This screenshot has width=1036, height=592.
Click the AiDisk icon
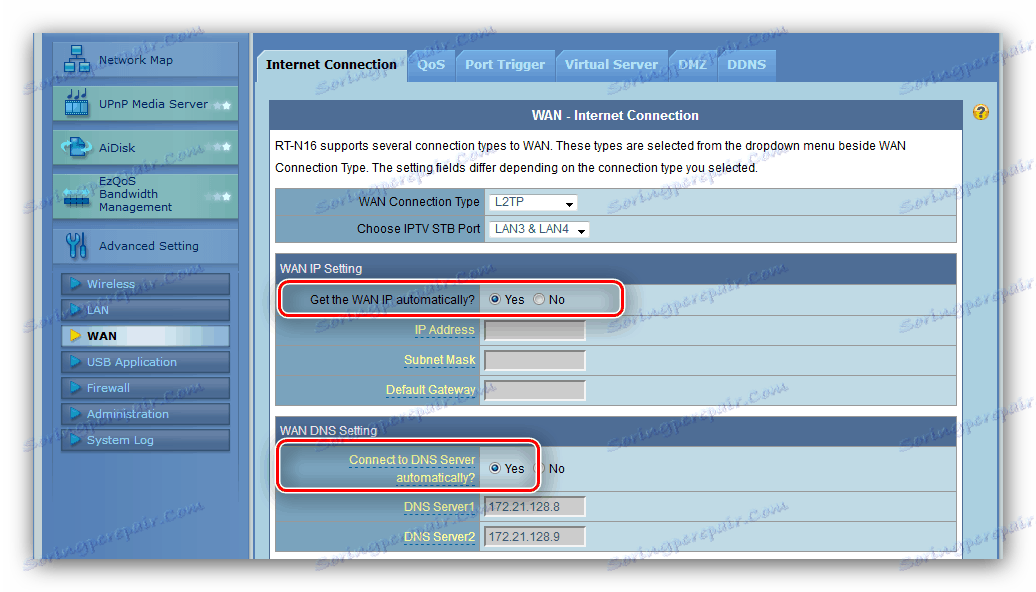pyautogui.click(x=77, y=147)
